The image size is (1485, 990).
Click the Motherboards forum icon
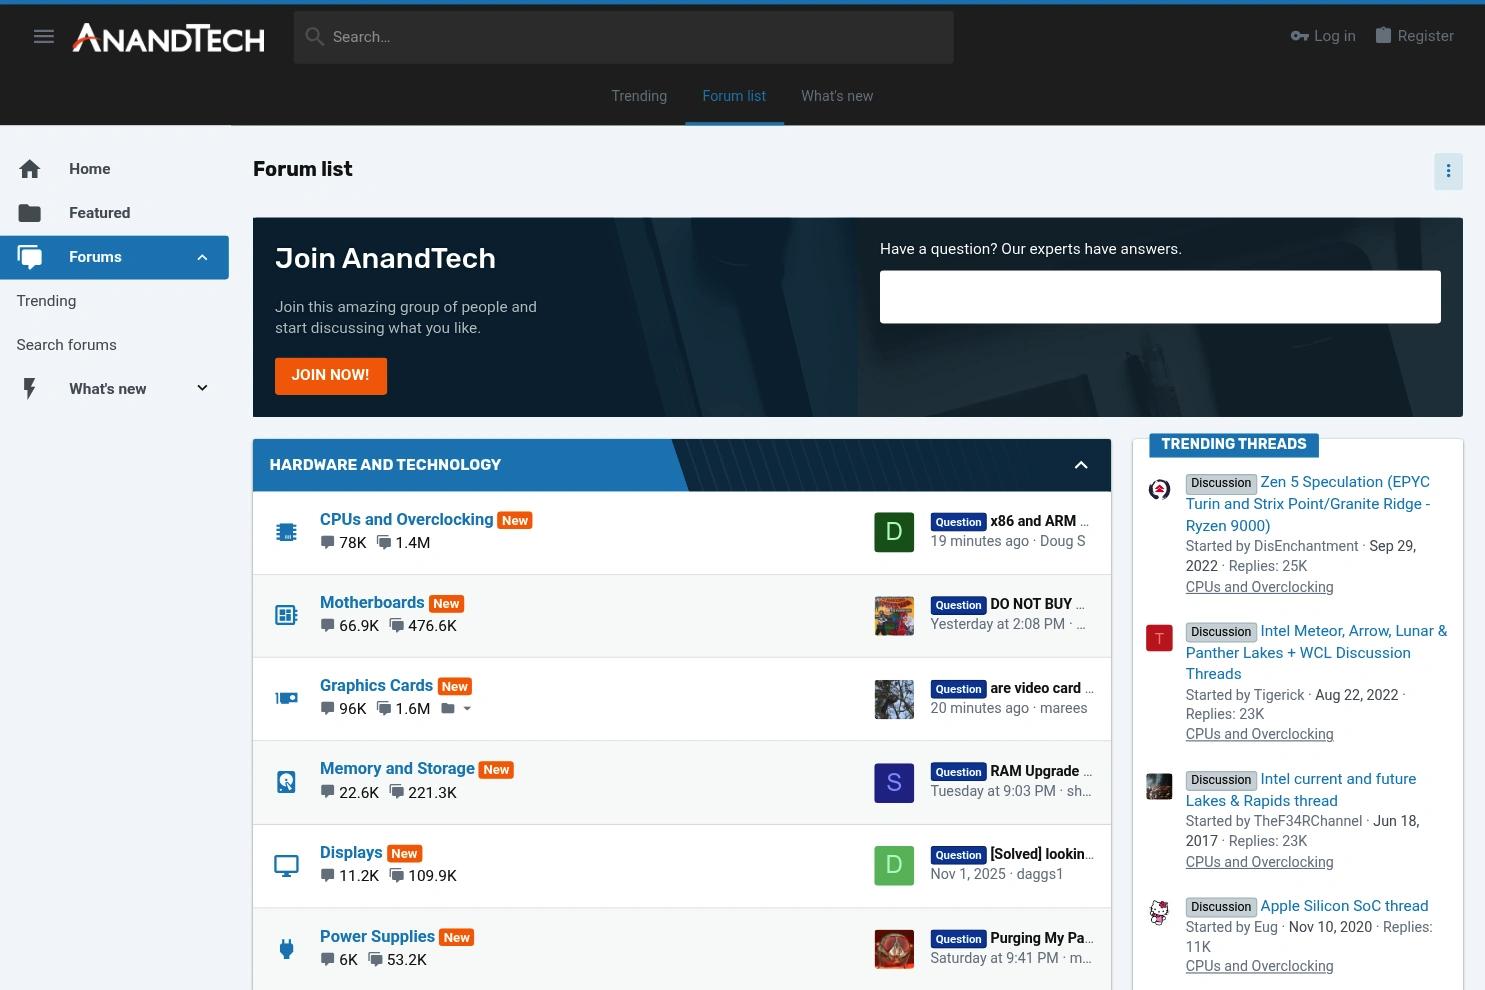tap(286, 615)
